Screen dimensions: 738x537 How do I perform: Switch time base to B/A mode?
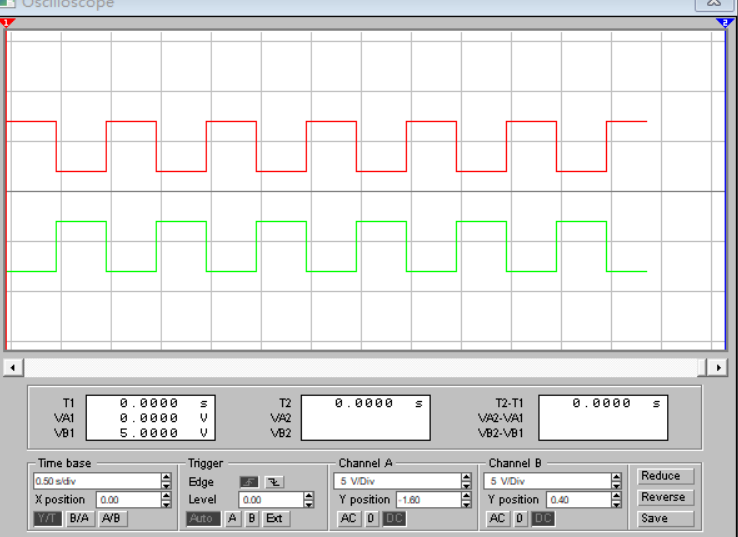coord(78,519)
